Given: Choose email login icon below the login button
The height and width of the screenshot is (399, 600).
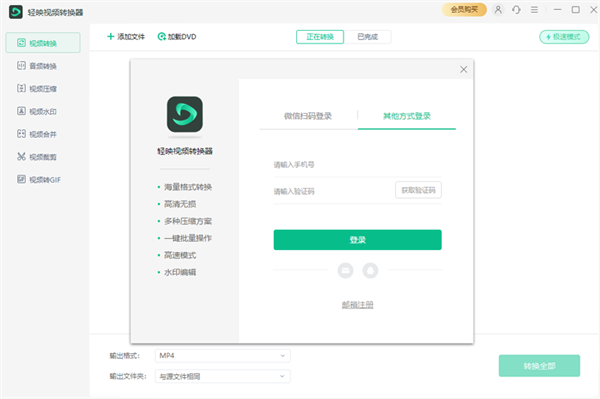Looking at the screenshot, I should (x=345, y=270).
